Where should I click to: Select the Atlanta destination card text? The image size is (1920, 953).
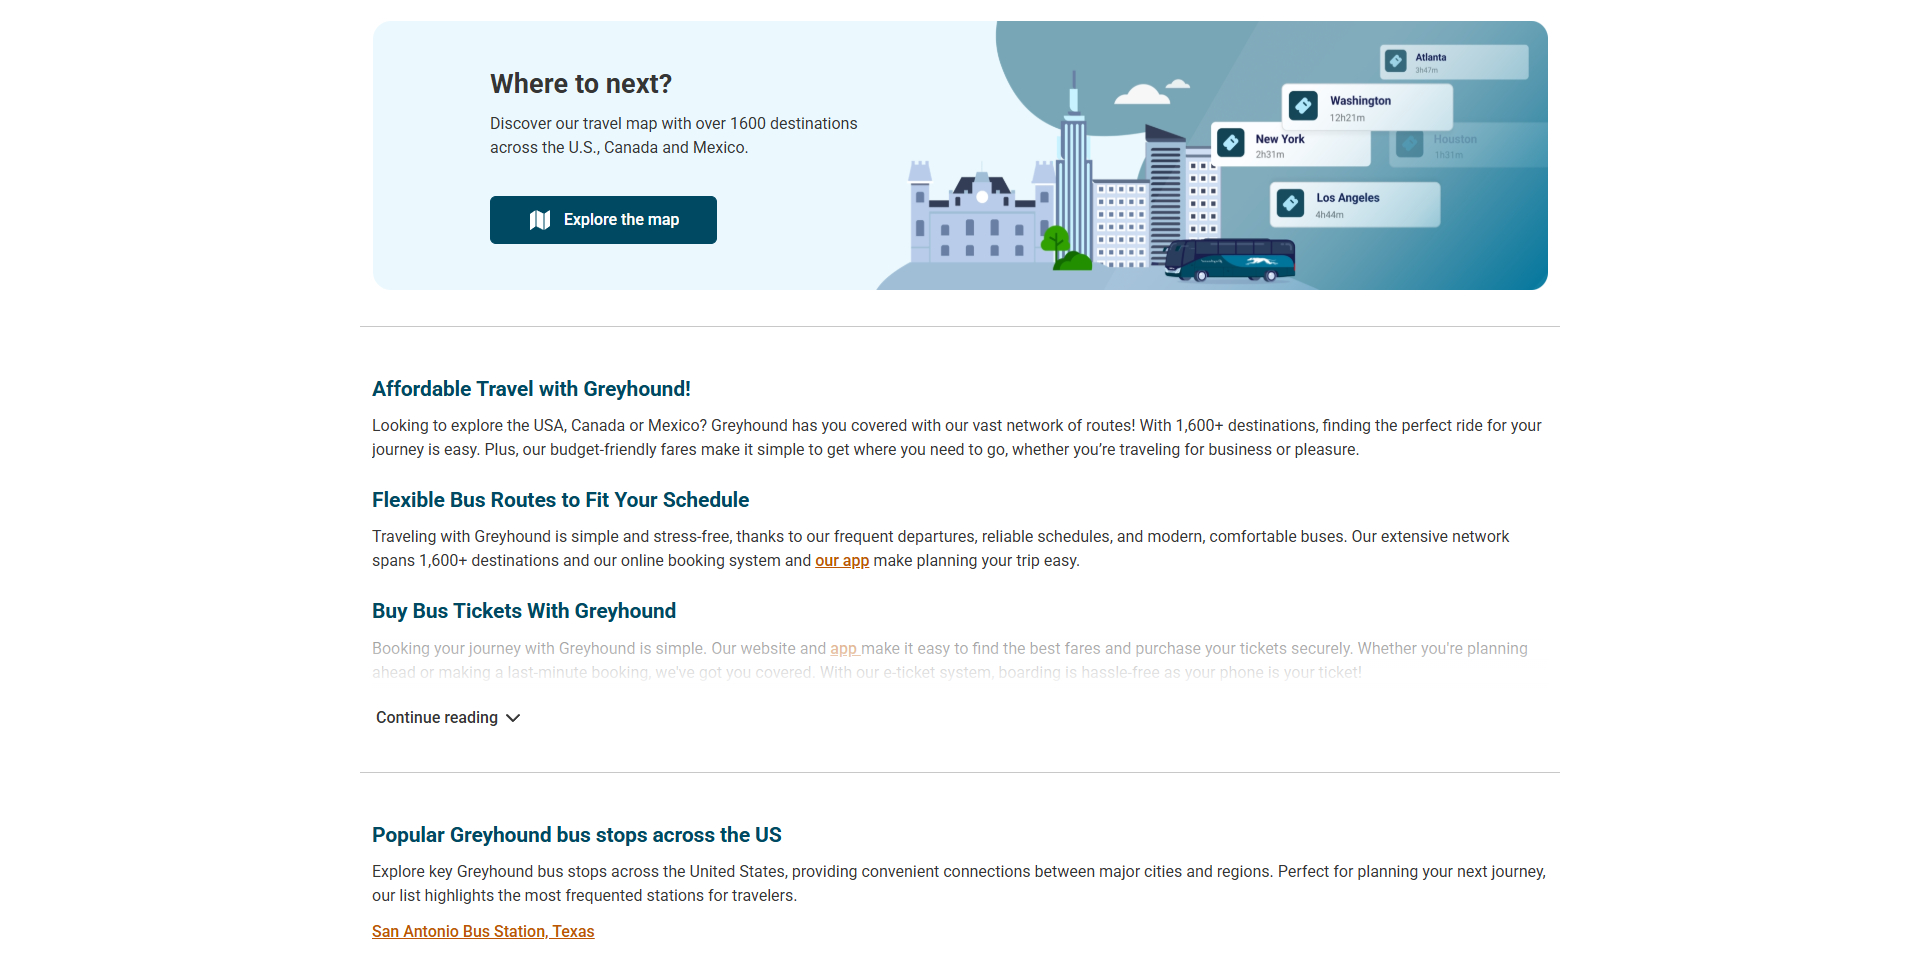pos(1431,62)
